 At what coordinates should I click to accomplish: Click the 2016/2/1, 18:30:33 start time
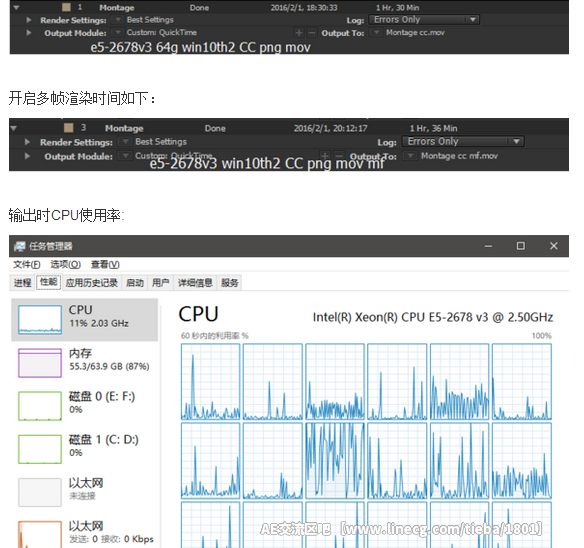point(304,8)
